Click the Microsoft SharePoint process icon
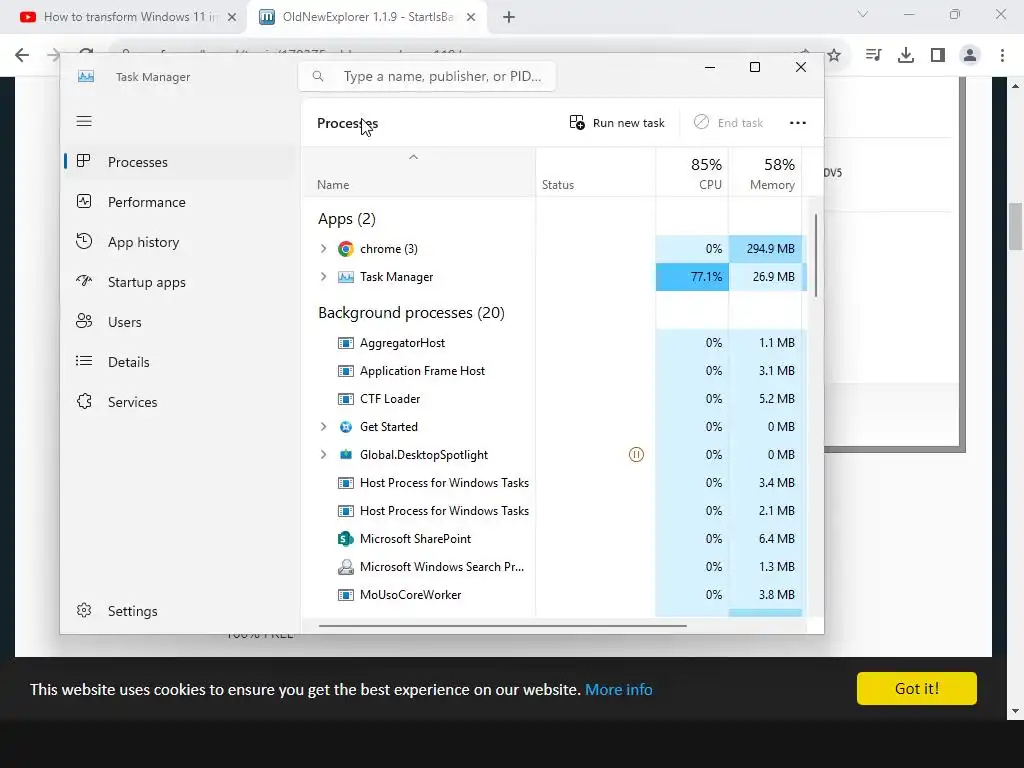The height and width of the screenshot is (768, 1024). coord(345,539)
